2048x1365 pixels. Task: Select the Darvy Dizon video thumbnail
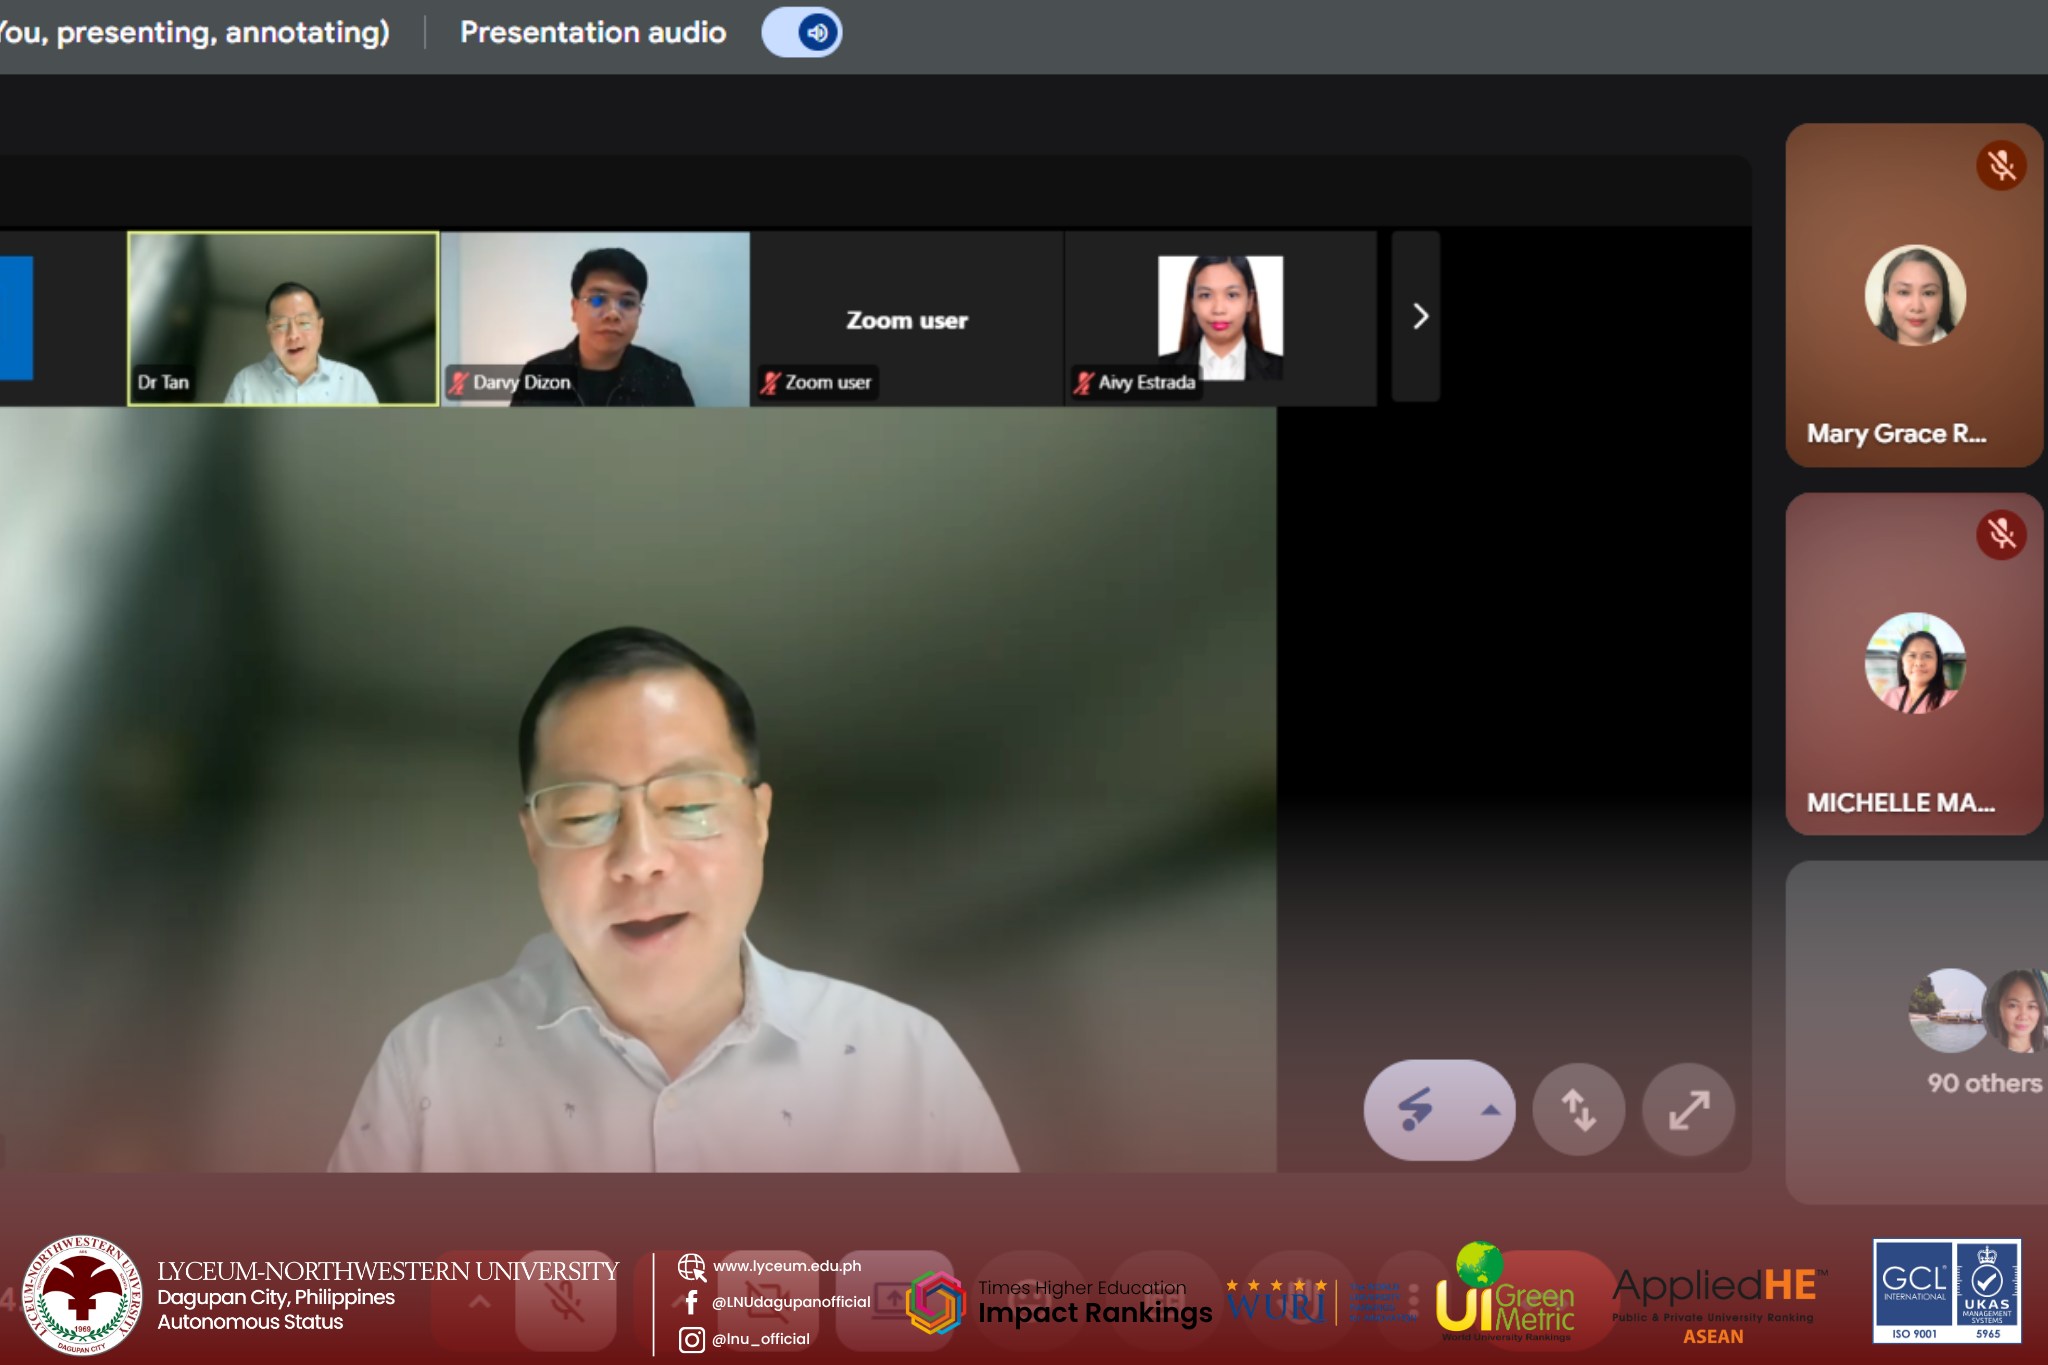click(596, 318)
